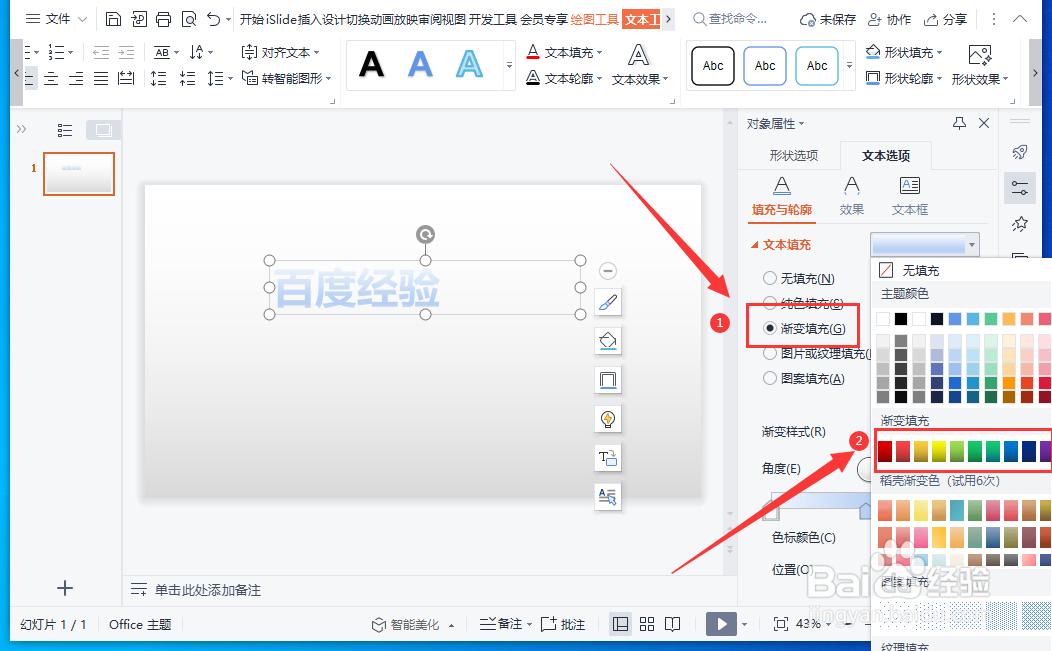Click the 分享 share button
Viewport: 1052px width, 651px height.
[945, 19]
